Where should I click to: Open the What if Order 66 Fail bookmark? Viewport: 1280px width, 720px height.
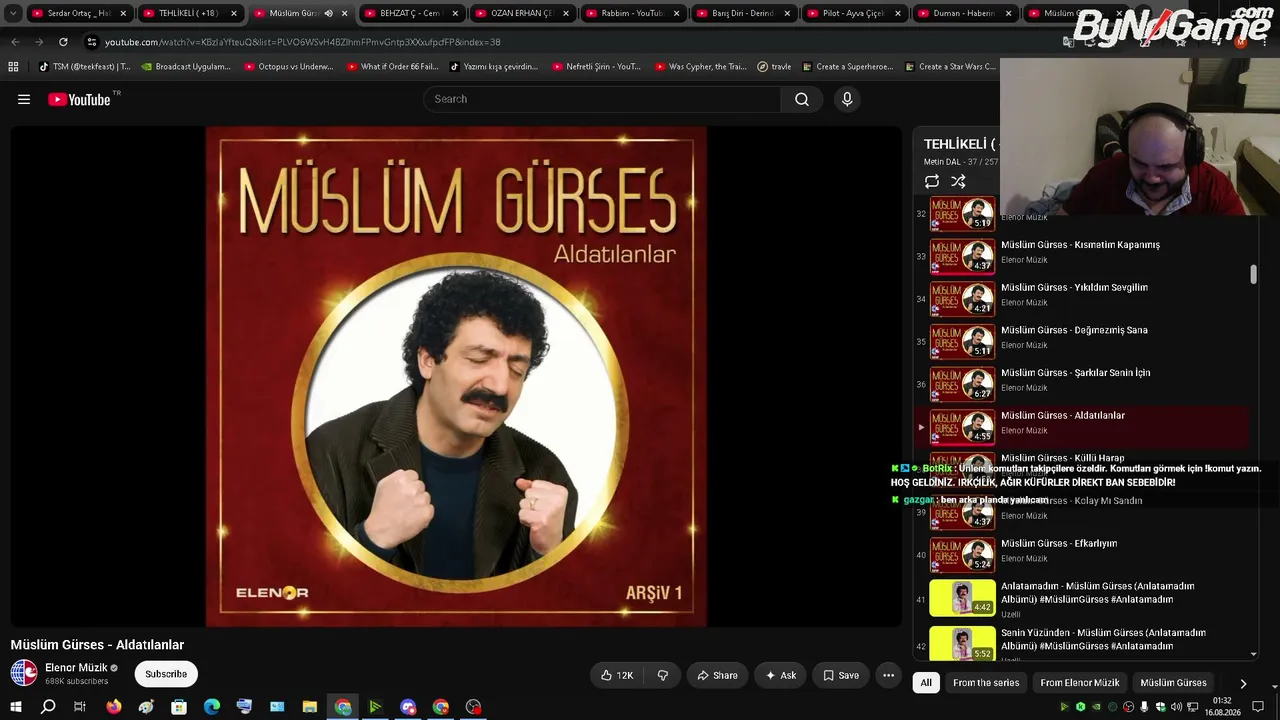(x=392, y=67)
